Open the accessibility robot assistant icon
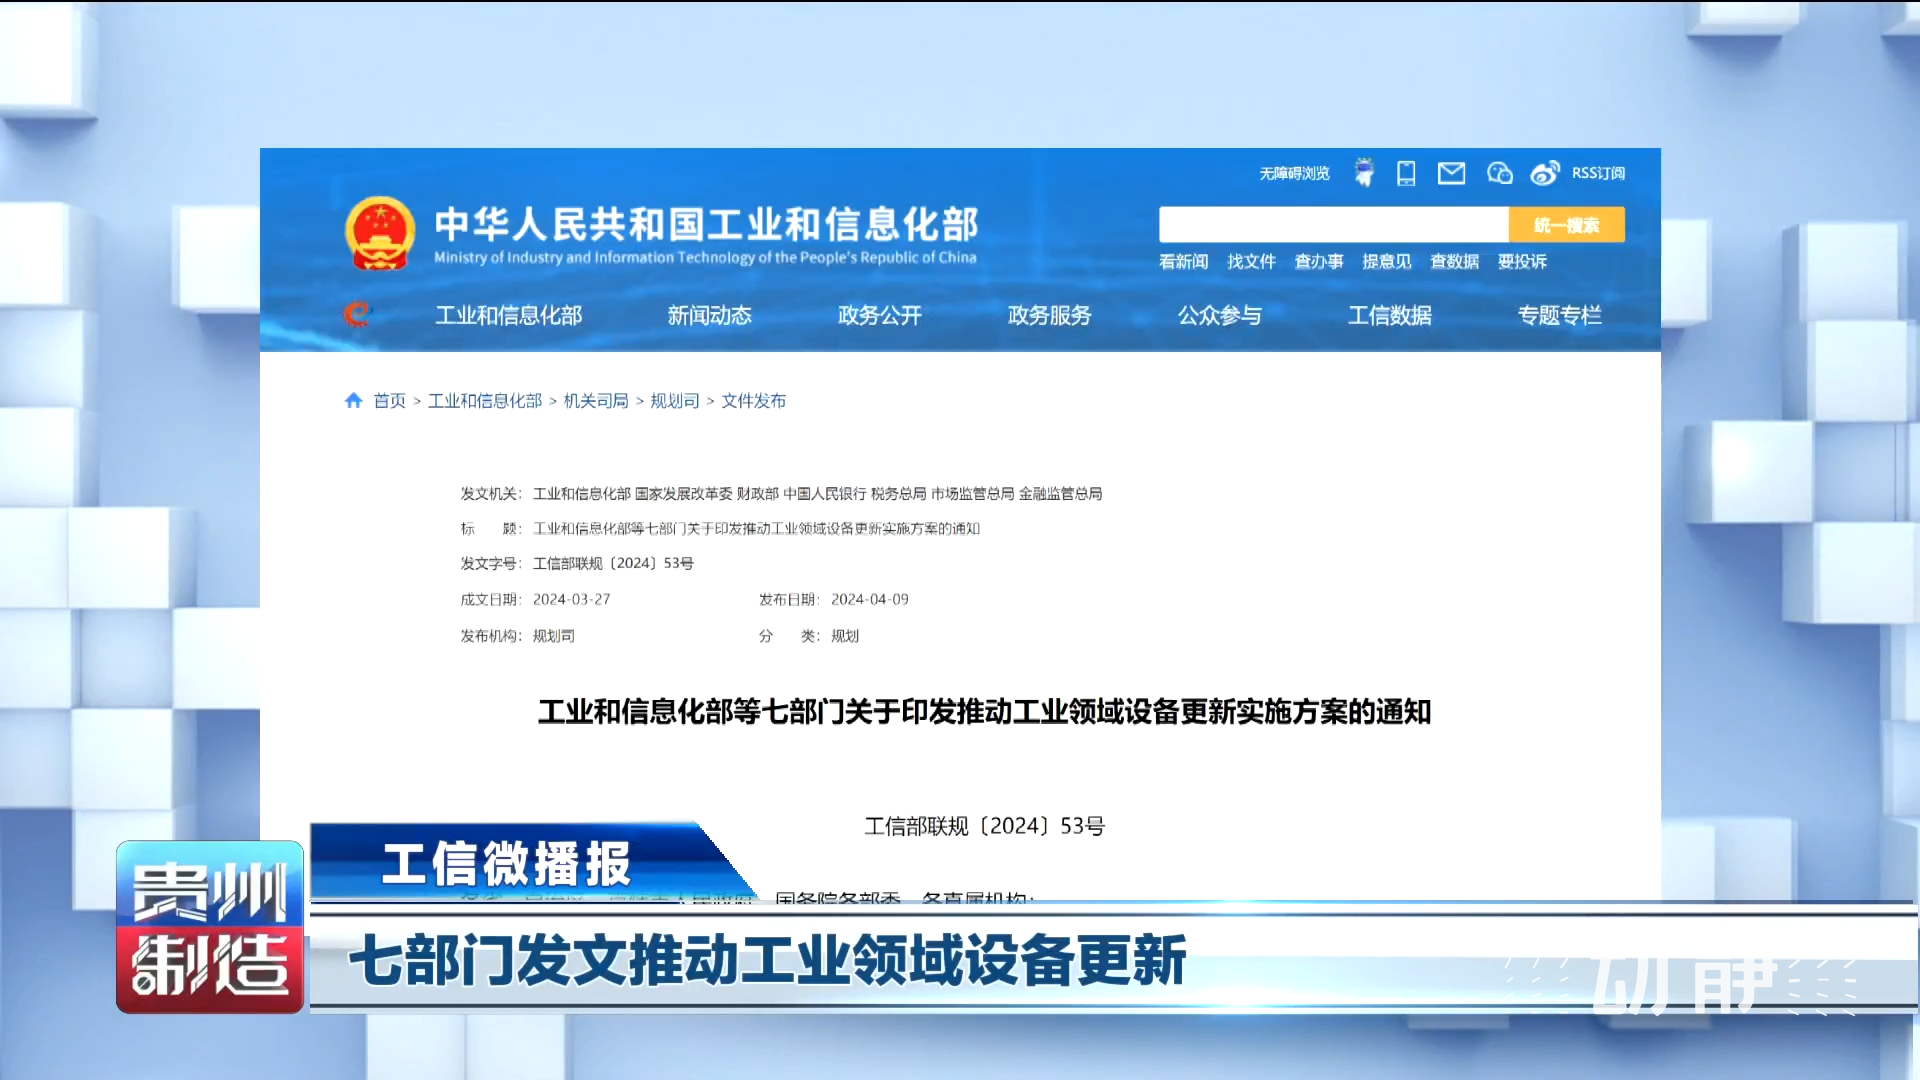The image size is (1920, 1080). pyautogui.click(x=1364, y=173)
